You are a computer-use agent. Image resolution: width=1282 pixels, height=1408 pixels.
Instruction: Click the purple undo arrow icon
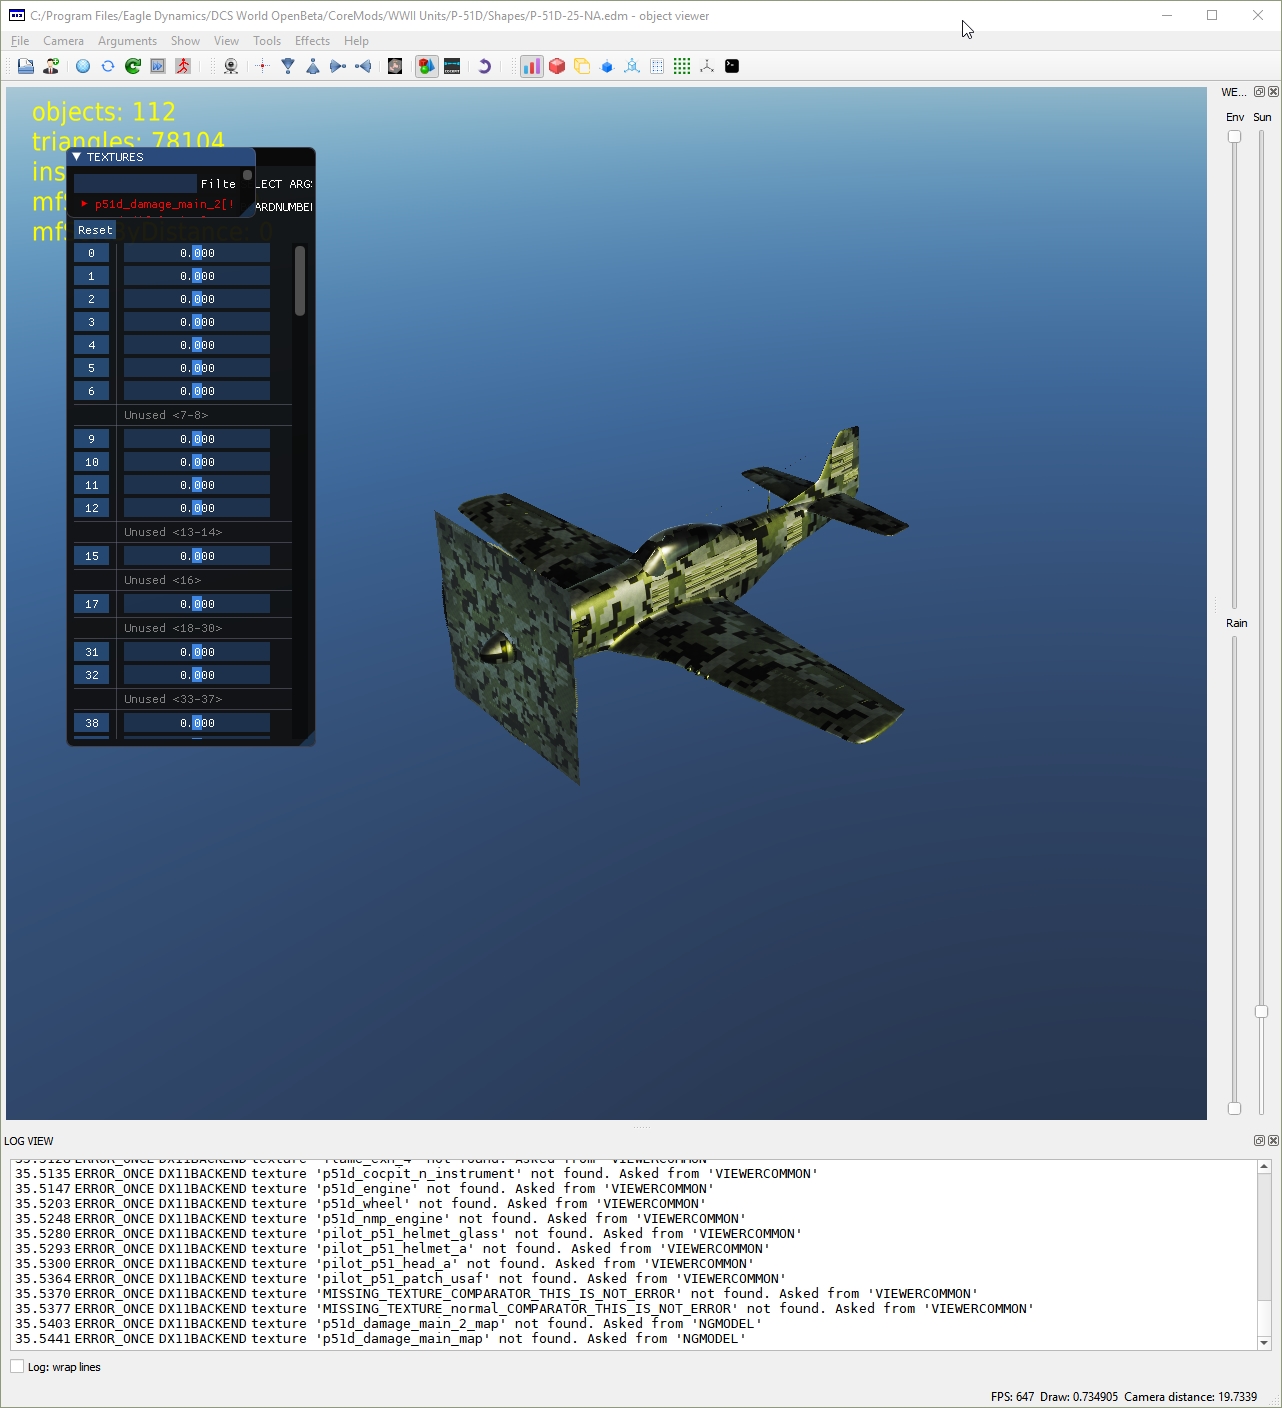coord(484,66)
